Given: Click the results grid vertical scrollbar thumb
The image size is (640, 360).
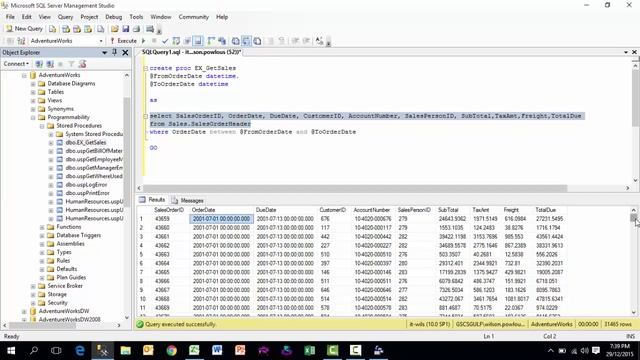Looking at the screenshot, I should (x=633, y=218).
